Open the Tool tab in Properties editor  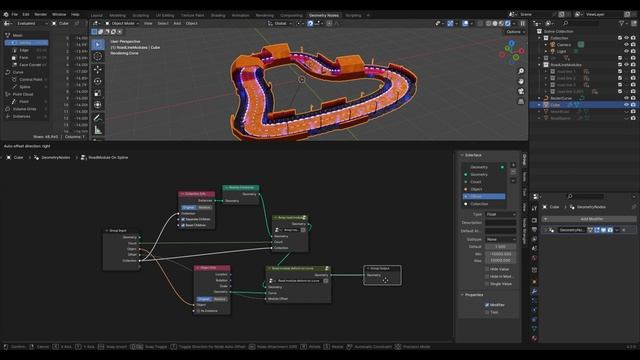534,209
